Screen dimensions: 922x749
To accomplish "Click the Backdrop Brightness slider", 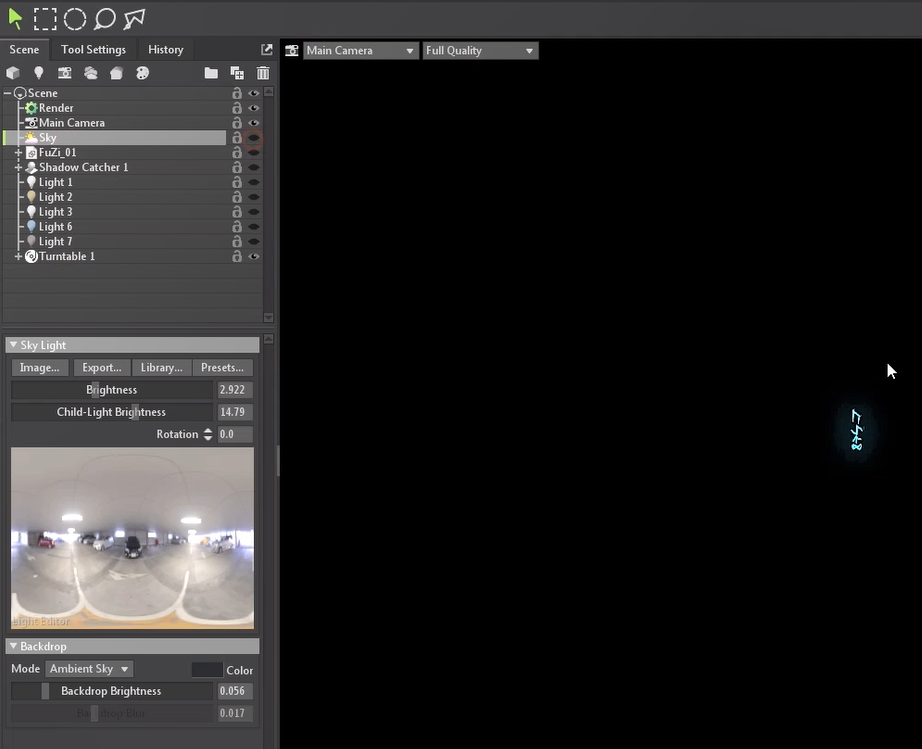I will tap(112, 691).
